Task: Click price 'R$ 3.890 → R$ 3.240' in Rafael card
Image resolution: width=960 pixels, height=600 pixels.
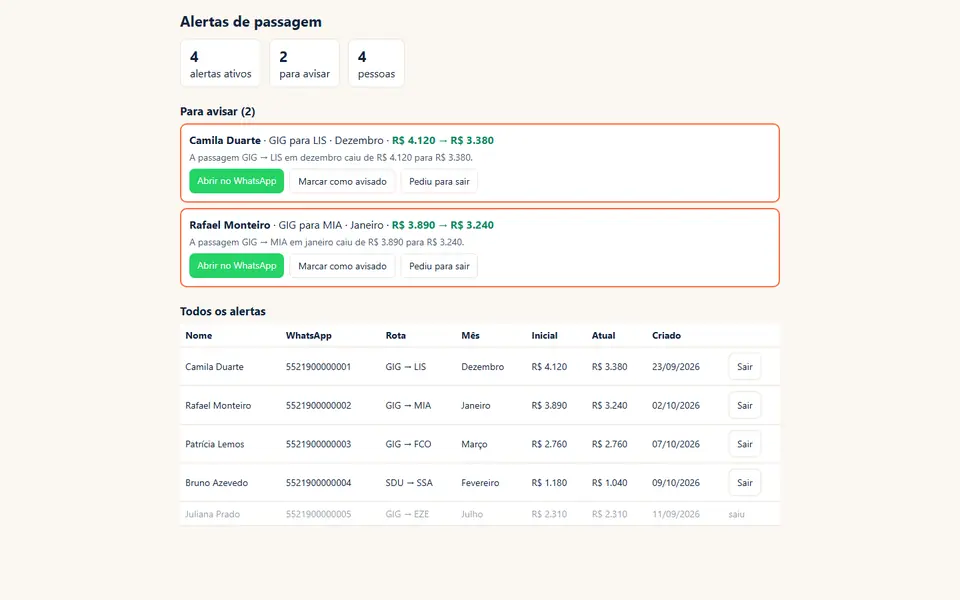Action: point(443,225)
